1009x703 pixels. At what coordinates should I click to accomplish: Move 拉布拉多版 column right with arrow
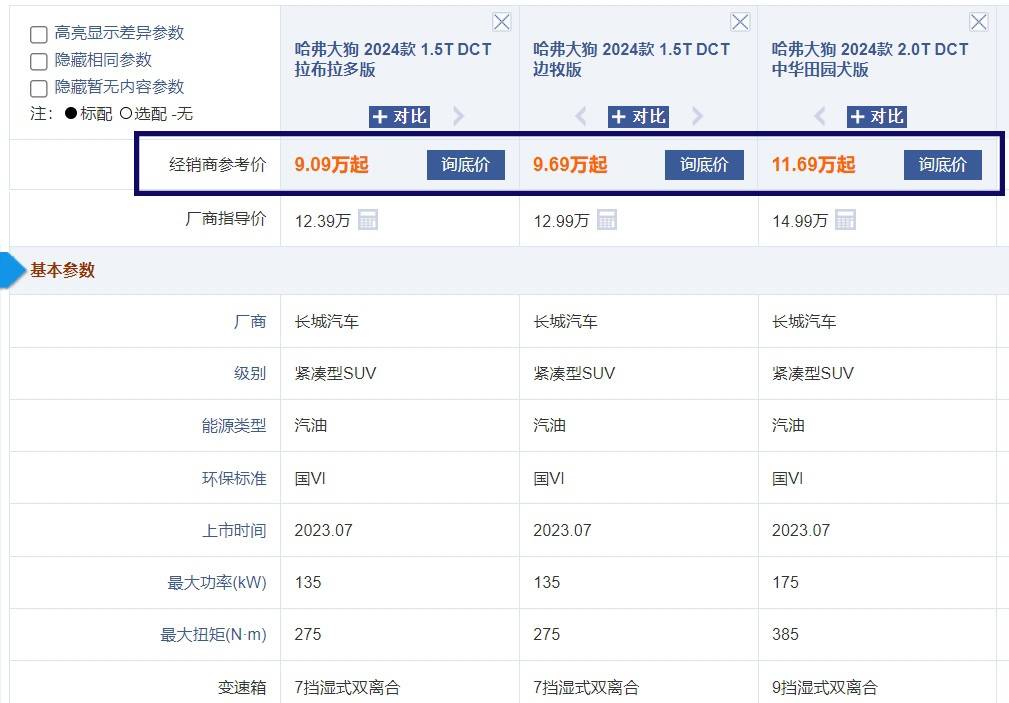tap(458, 117)
